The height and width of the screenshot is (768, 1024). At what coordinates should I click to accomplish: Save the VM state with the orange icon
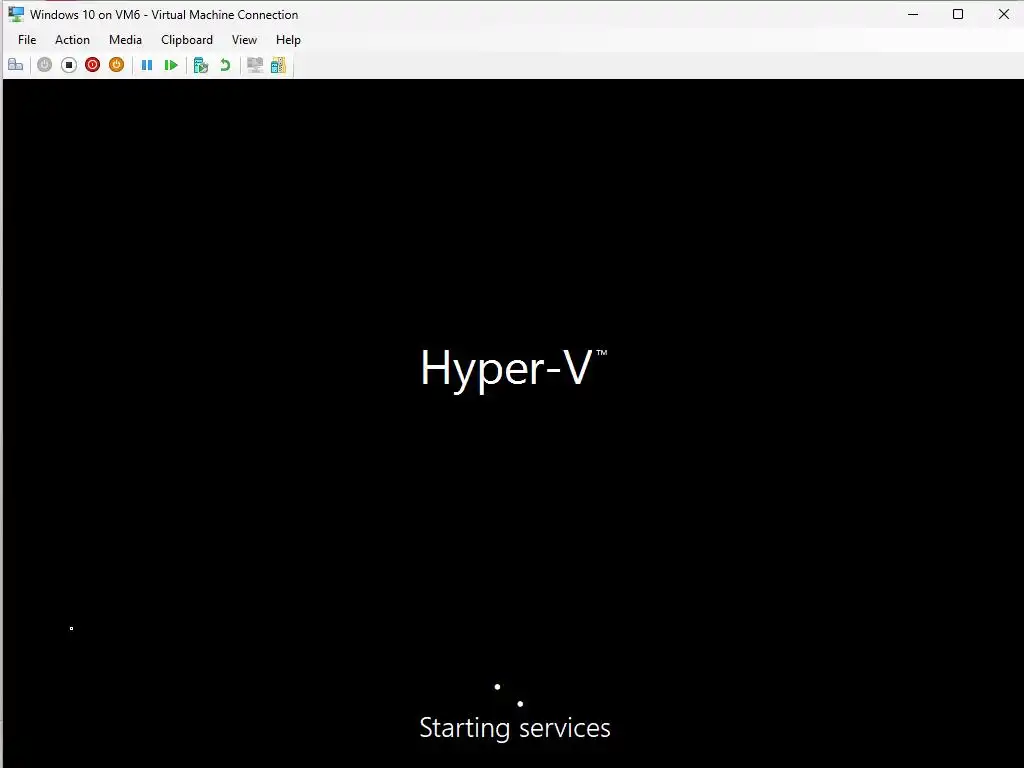tap(116, 65)
